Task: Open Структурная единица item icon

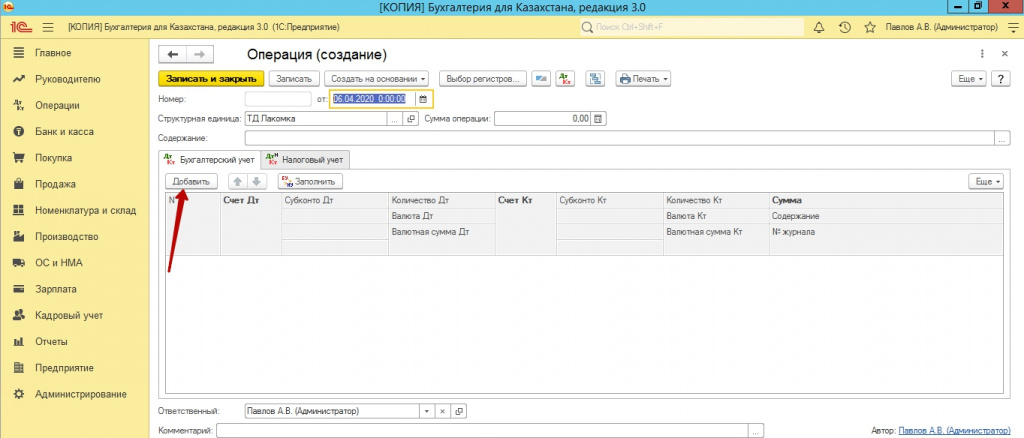Action: coord(411,119)
